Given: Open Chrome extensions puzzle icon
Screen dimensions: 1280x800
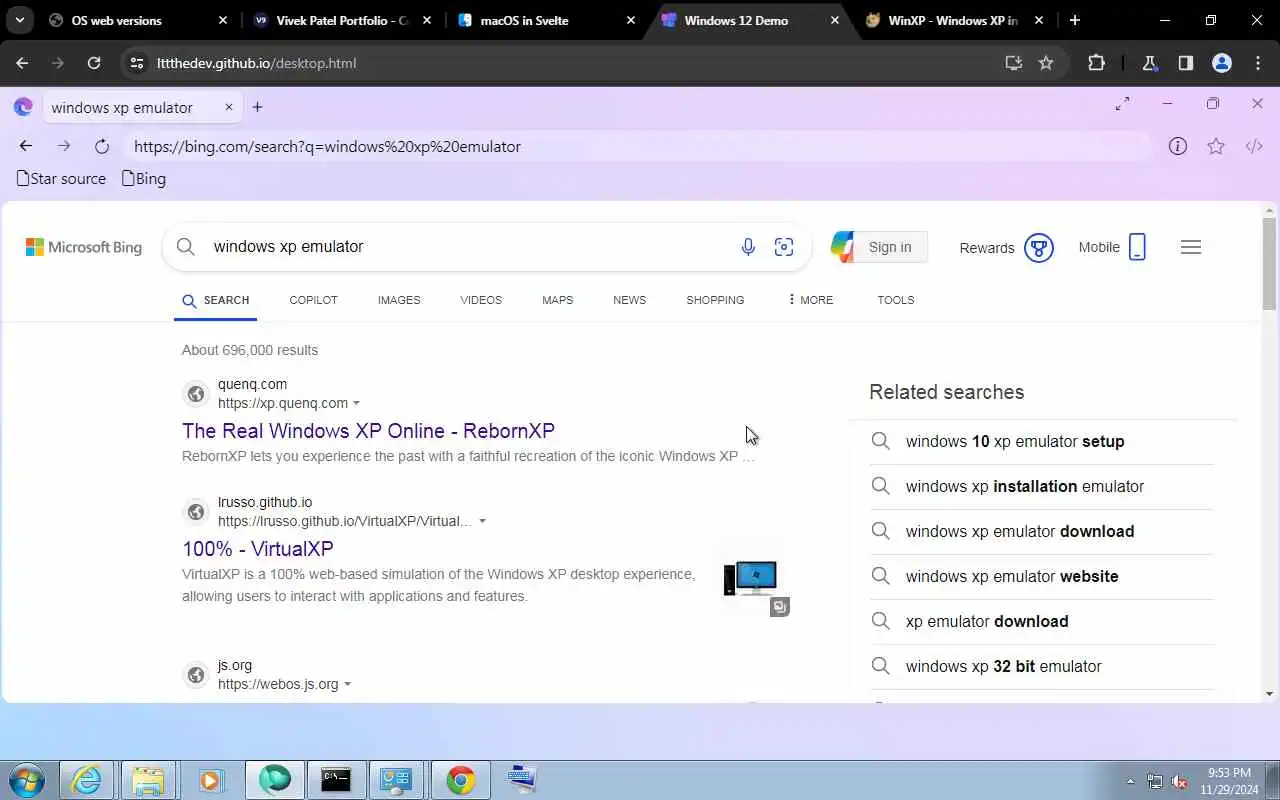Looking at the screenshot, I should [x=1096, y=63].
